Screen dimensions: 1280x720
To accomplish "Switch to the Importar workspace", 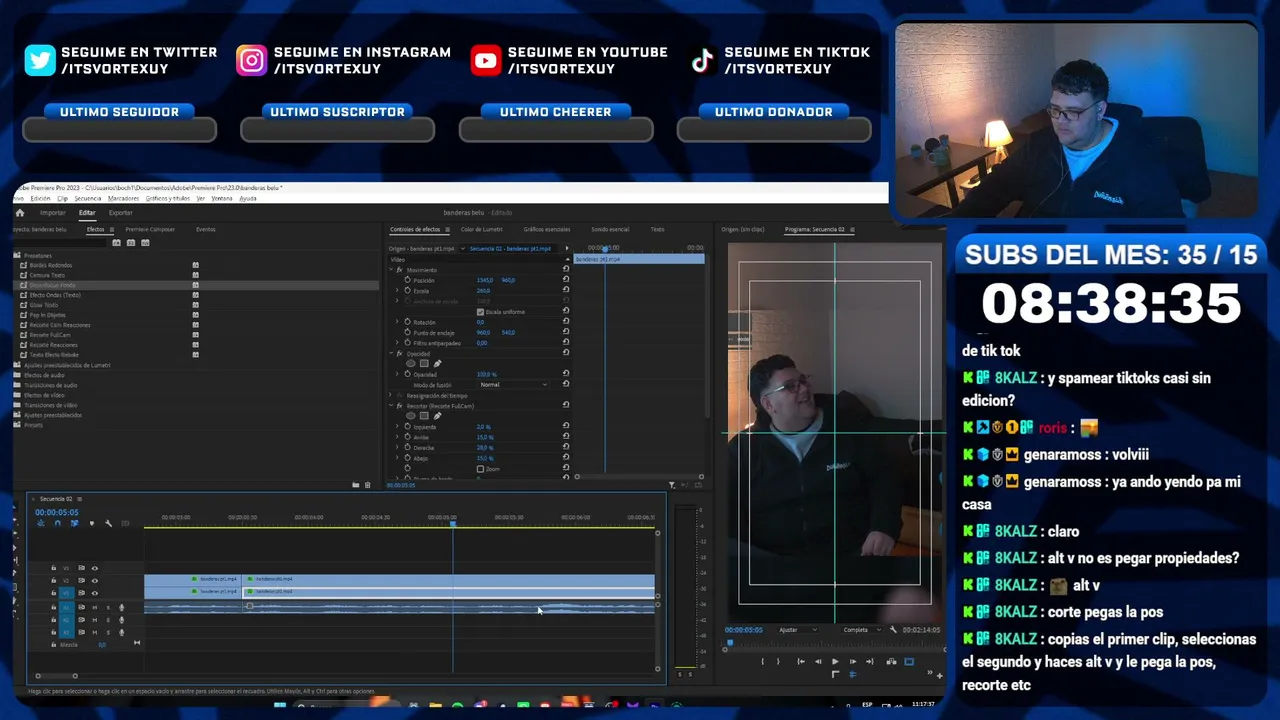I will (52, 213).
